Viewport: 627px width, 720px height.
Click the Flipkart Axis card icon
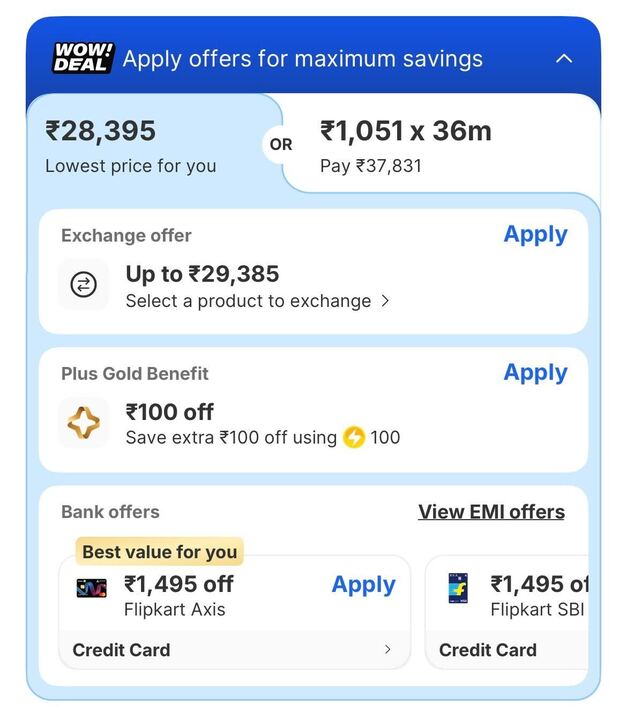coord(91,588)
